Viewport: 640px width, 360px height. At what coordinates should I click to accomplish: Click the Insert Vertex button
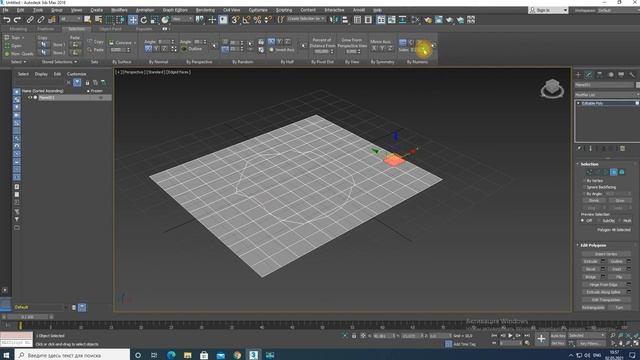coord(606,254)
